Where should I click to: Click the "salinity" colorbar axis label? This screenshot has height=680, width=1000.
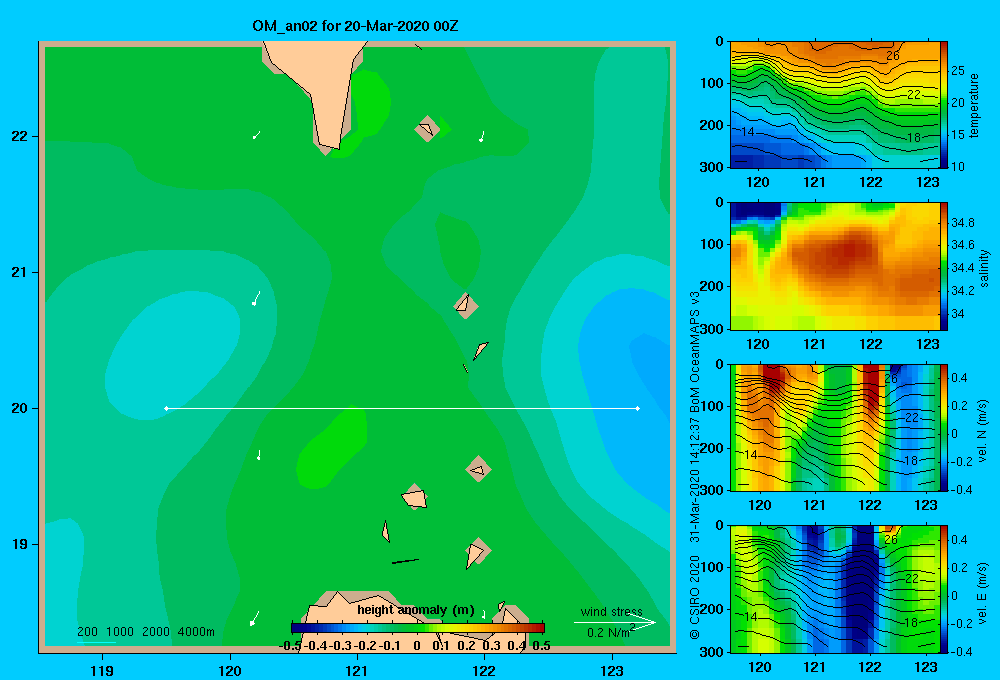point(984,269)
